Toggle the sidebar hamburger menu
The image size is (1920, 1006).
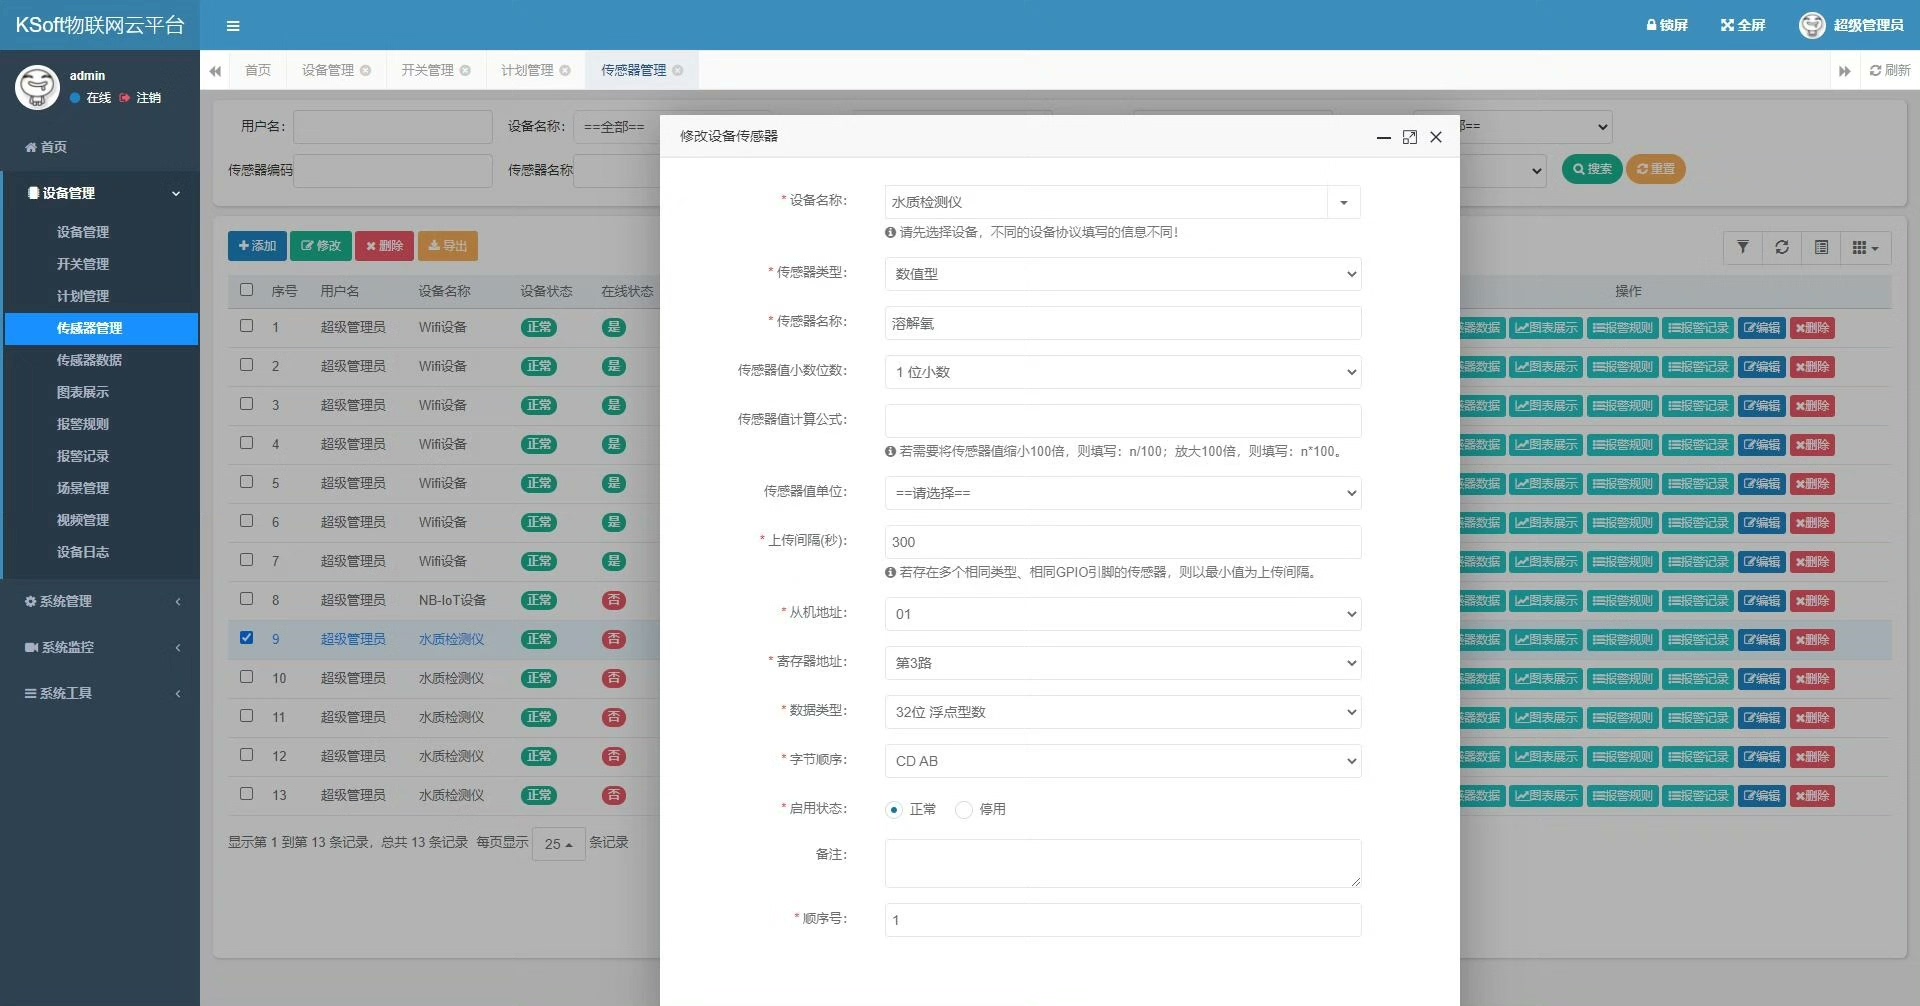point(233,26)
